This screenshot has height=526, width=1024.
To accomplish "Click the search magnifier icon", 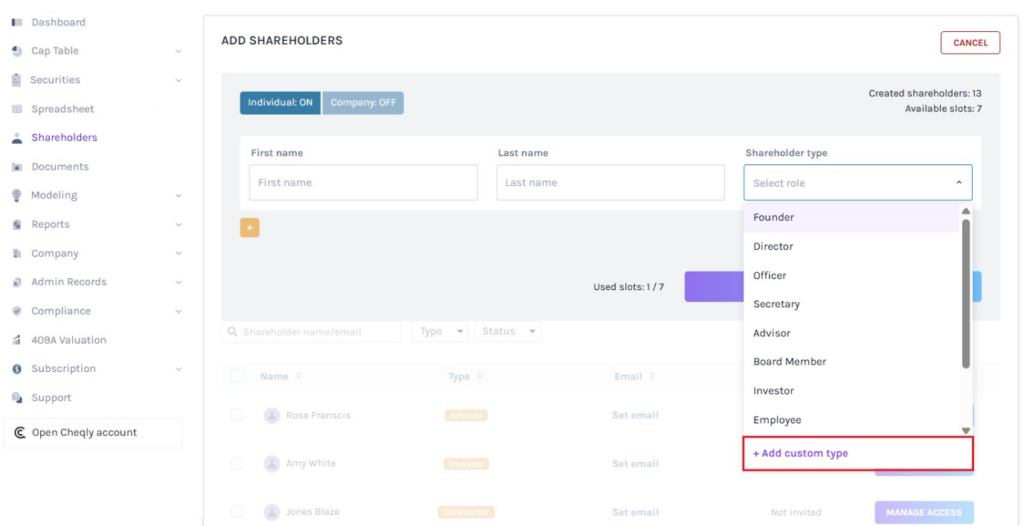I will 232,332.
